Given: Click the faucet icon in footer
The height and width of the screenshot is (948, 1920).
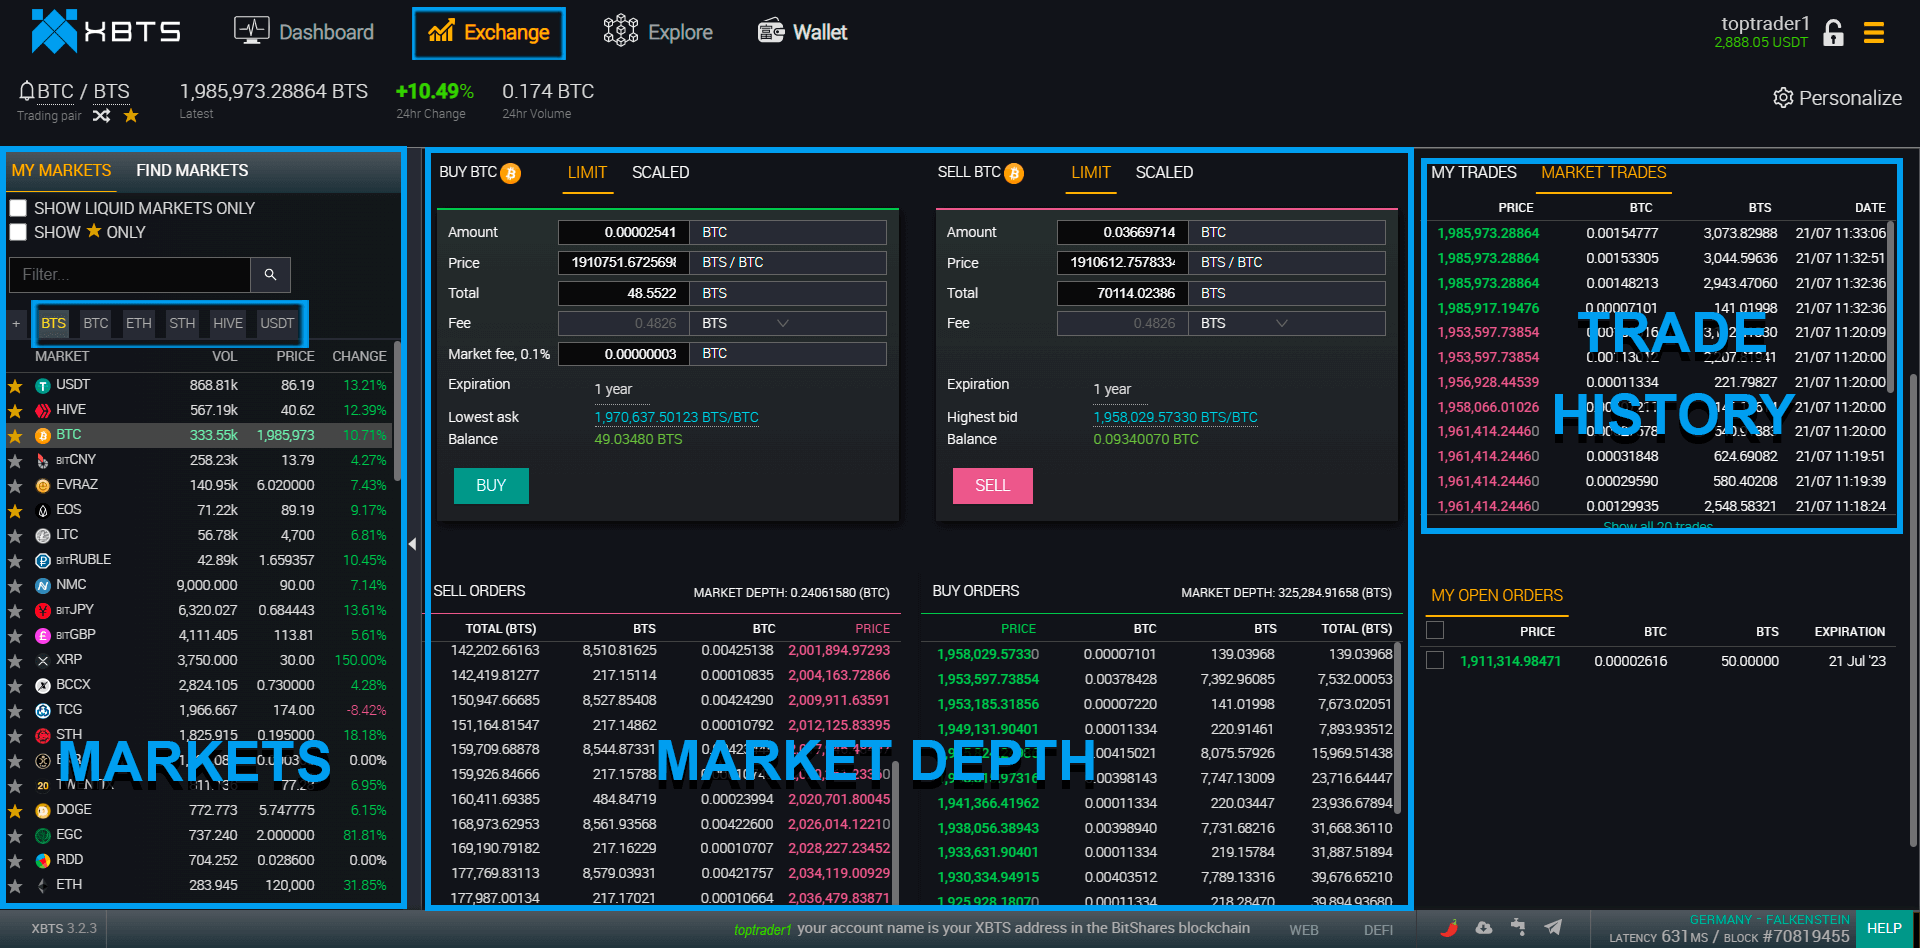Looking at the screenshot, I should (1518, 927).
